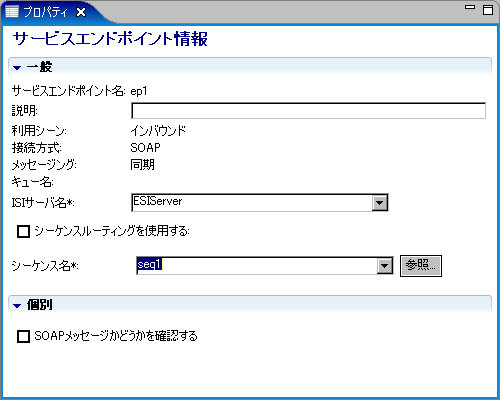This screenshot has width=500, height=400.
Task: Click the サービスエンドポイント名 label
Action: point(69,91)
